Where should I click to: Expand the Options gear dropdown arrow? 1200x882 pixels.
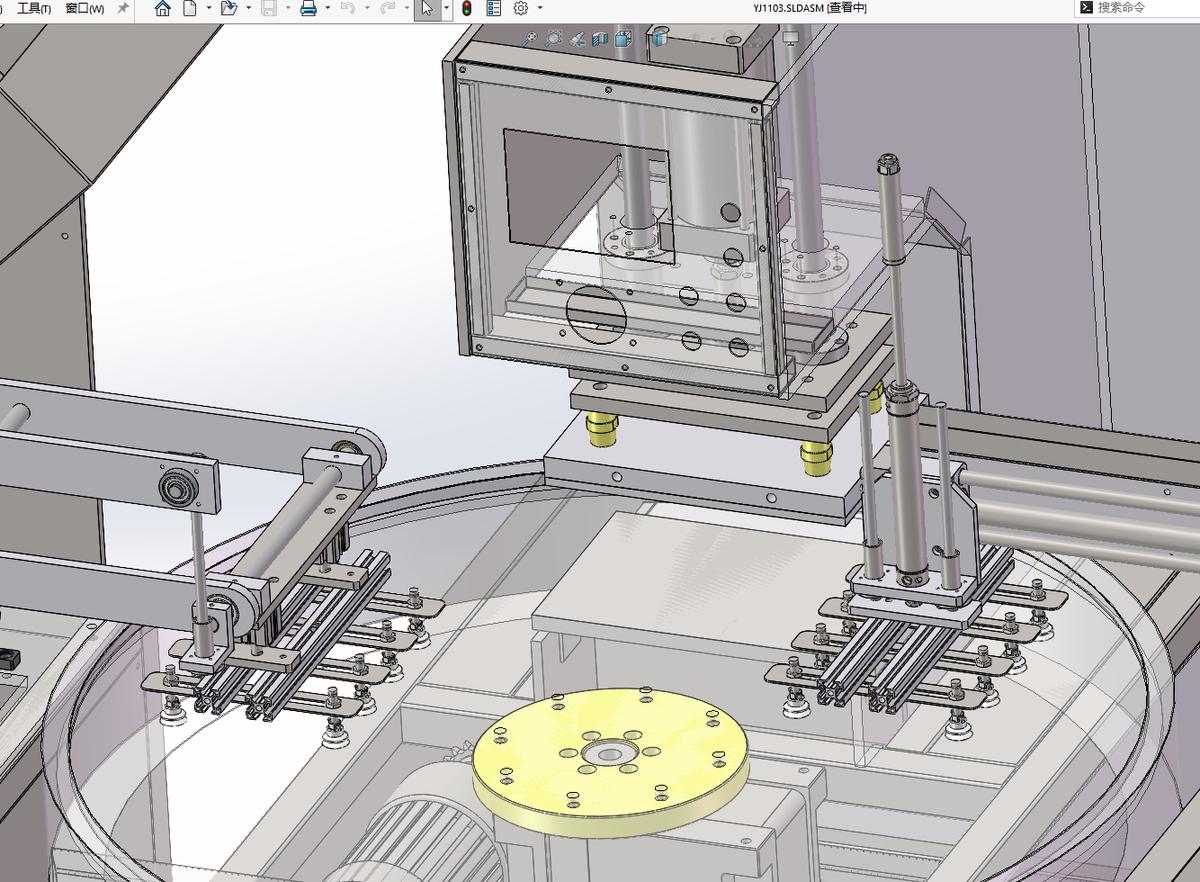pos(540,8)
